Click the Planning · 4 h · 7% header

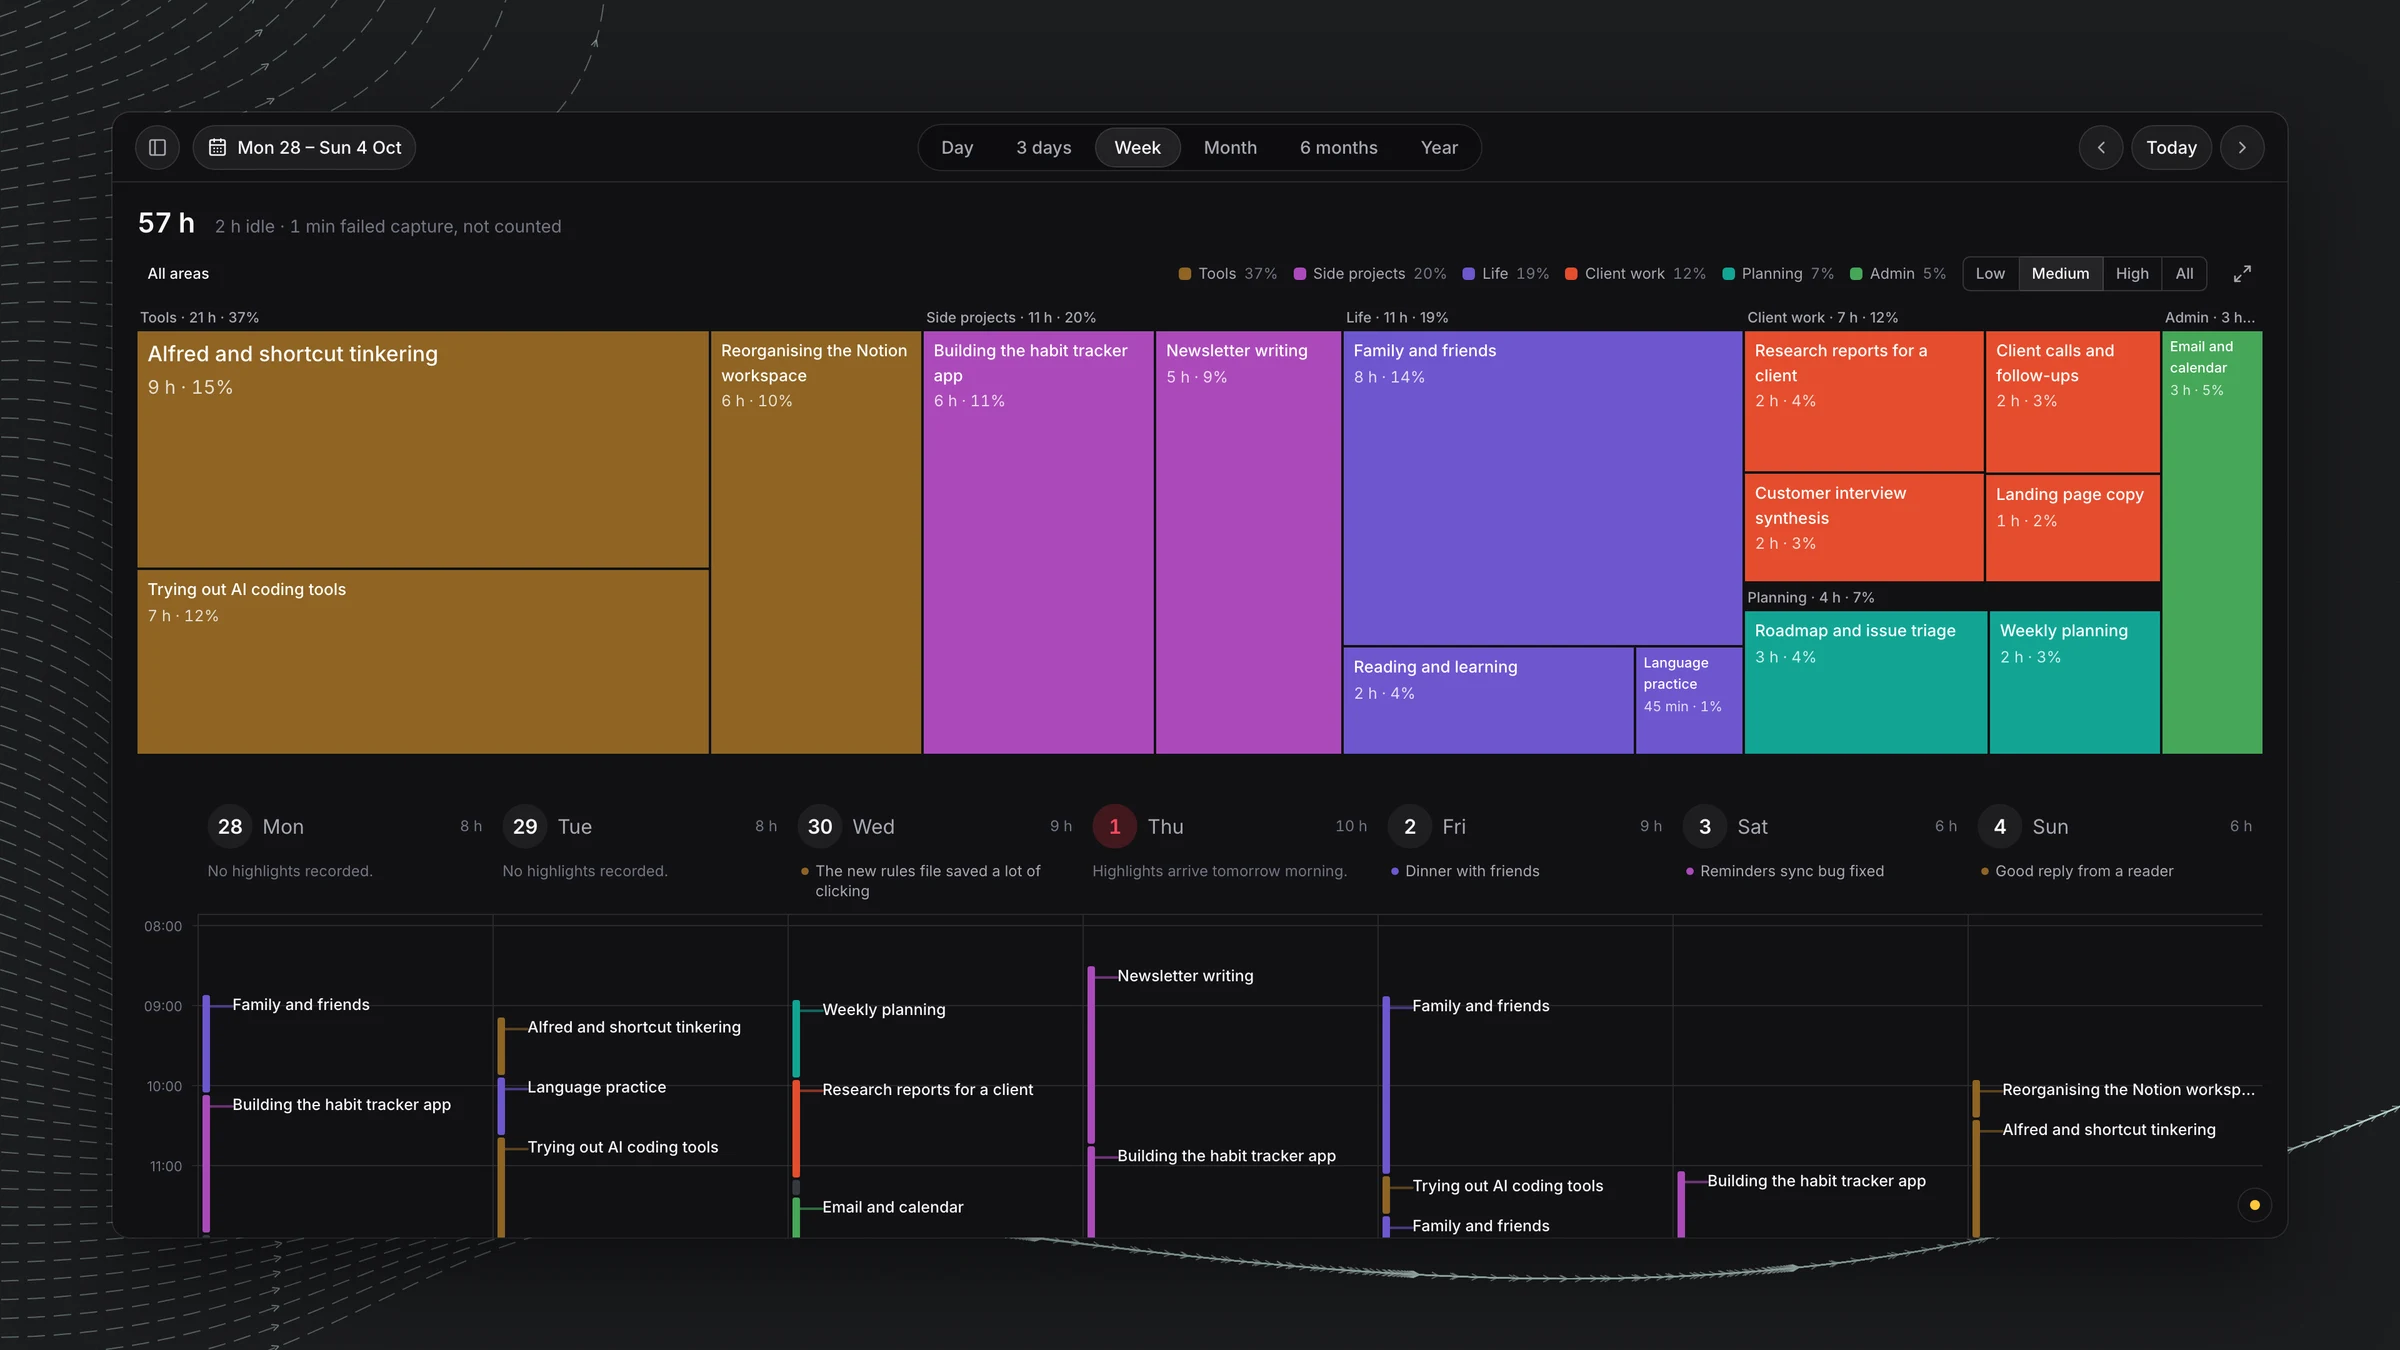click(x=1810, y=597)
